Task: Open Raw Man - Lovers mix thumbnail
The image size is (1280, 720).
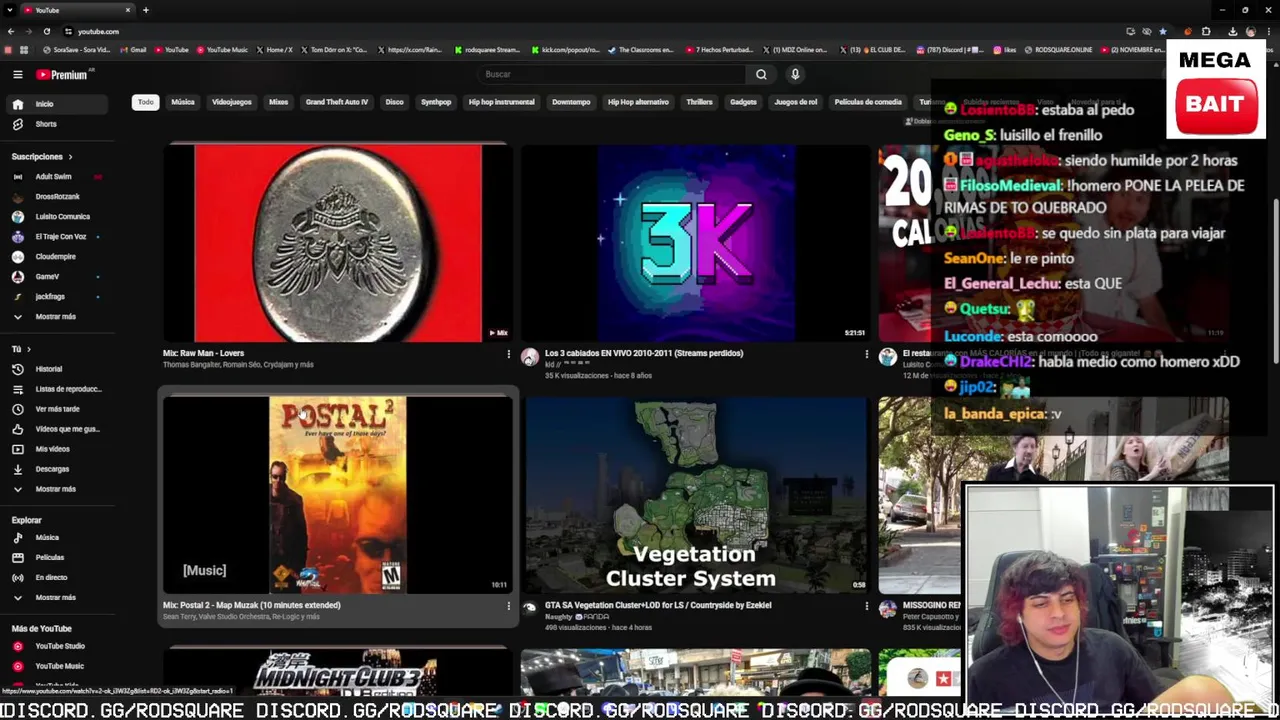Action: click(x=338, y=243)
